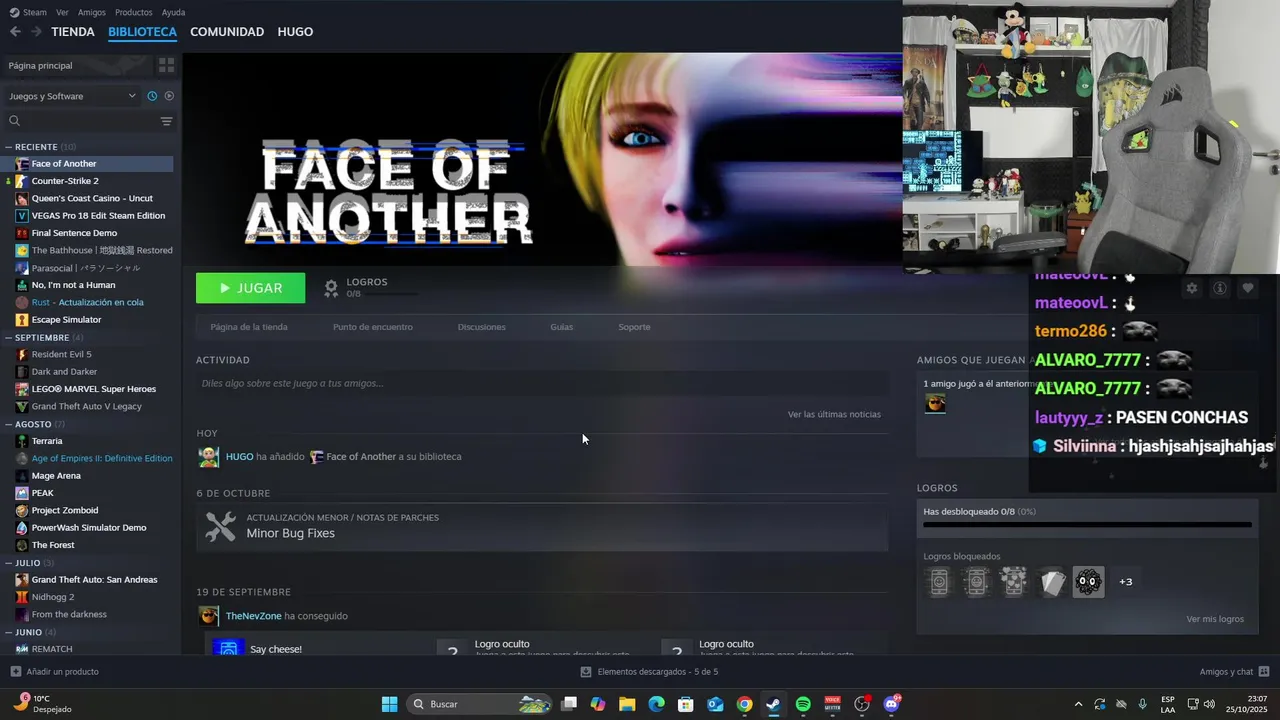This screenshot has height=720, width=1280.
Task: Open the Soporte link
Action: point(634,327)
